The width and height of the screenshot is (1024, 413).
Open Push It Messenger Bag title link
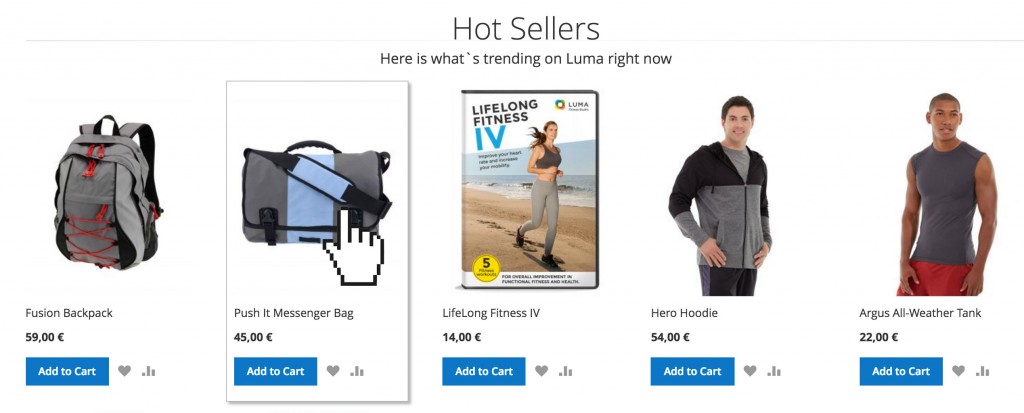[294, 313]
